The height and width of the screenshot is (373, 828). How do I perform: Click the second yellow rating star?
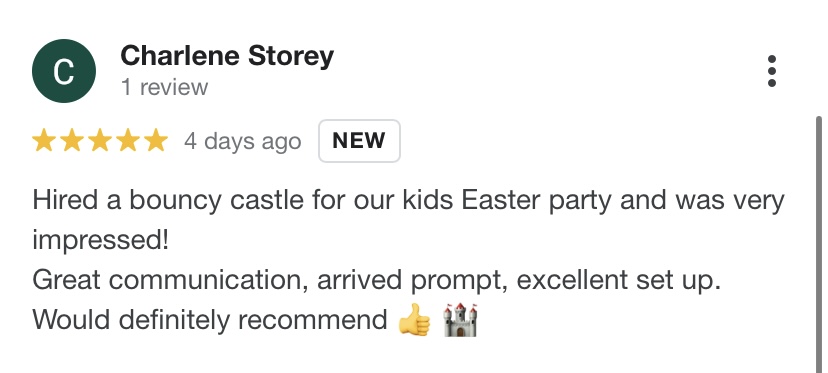click(x=72, y=141)
